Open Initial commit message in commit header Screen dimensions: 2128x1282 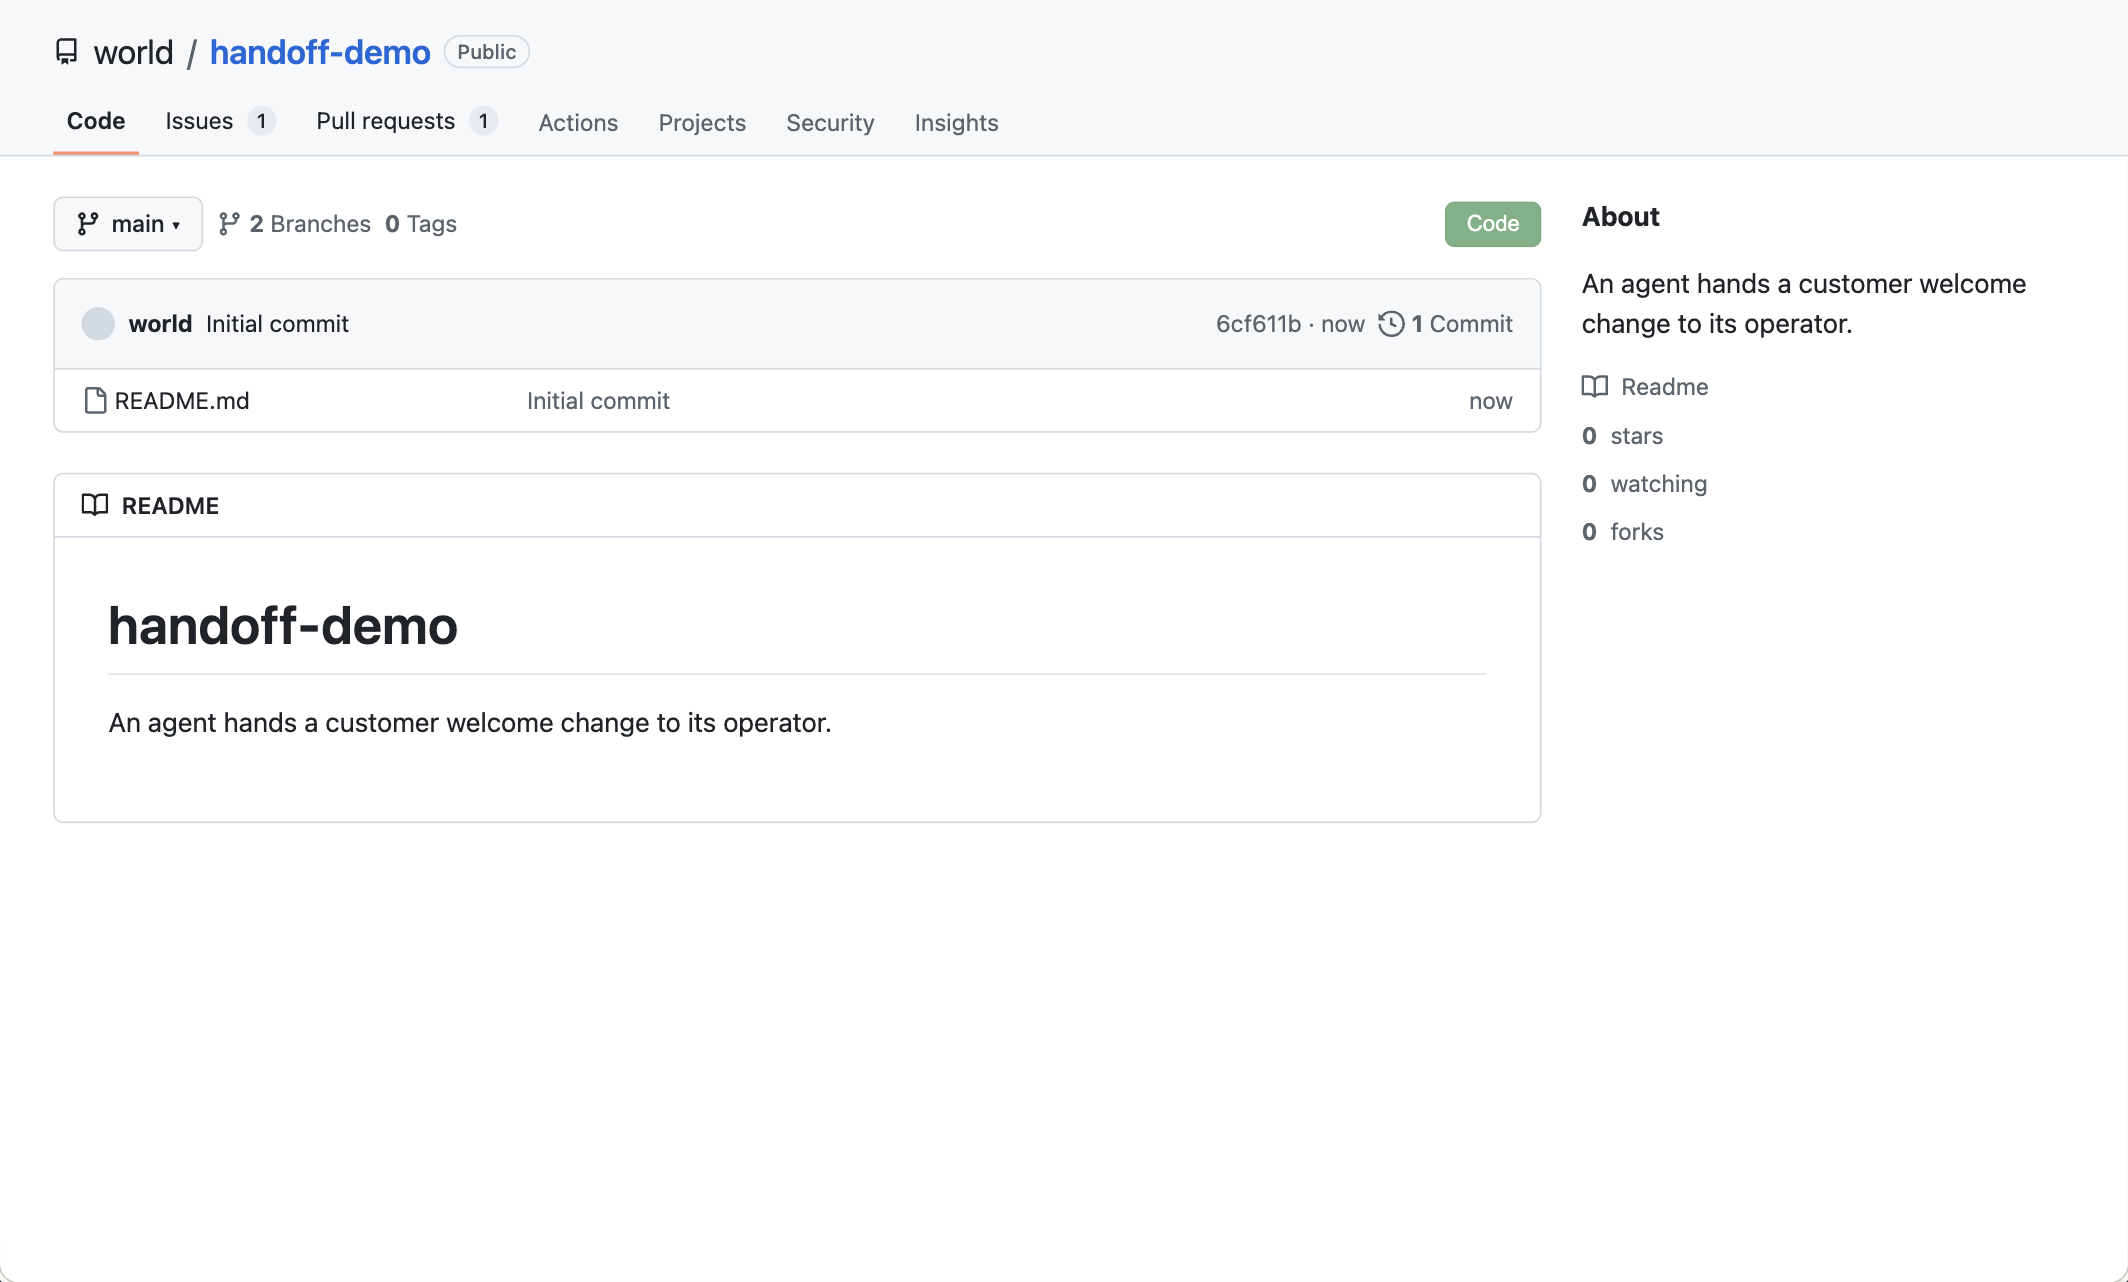coord(277,324)
